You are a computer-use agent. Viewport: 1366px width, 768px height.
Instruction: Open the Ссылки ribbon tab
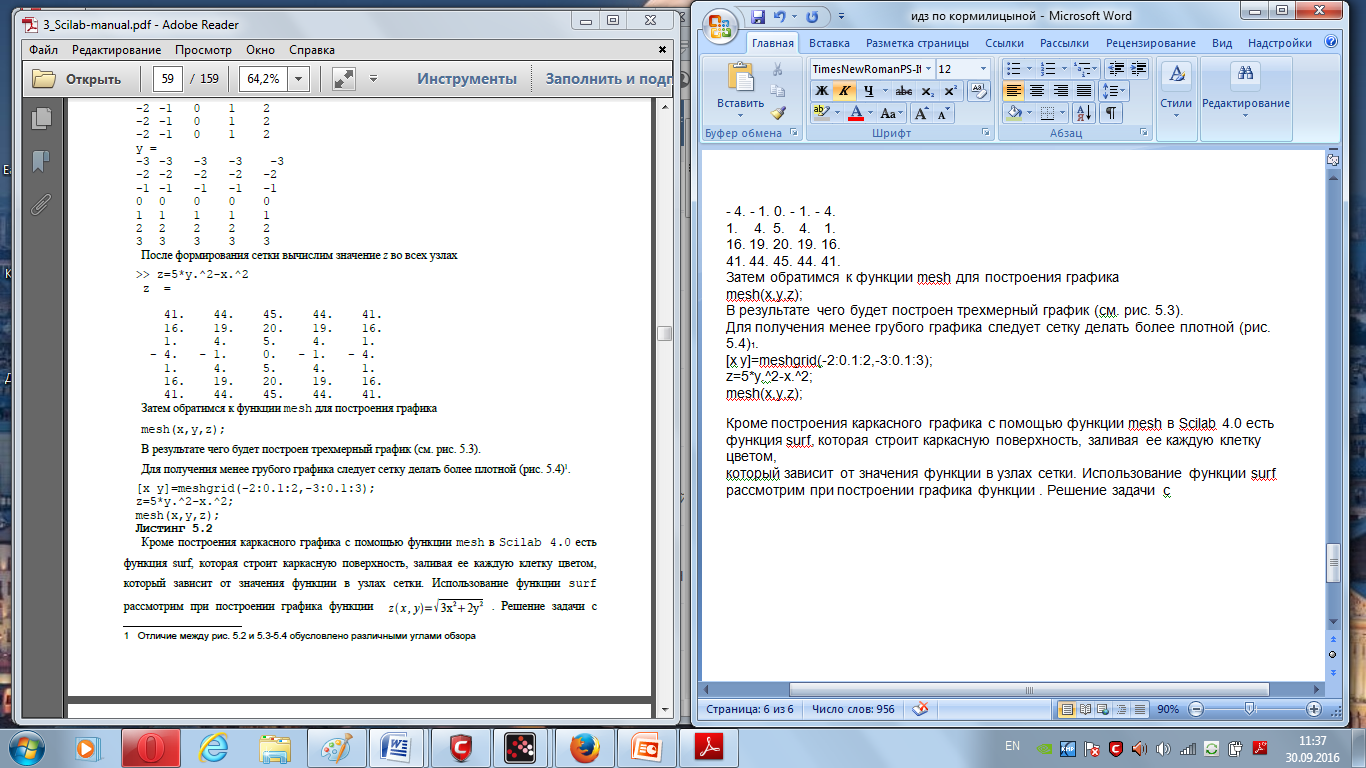pos(1004,43)
